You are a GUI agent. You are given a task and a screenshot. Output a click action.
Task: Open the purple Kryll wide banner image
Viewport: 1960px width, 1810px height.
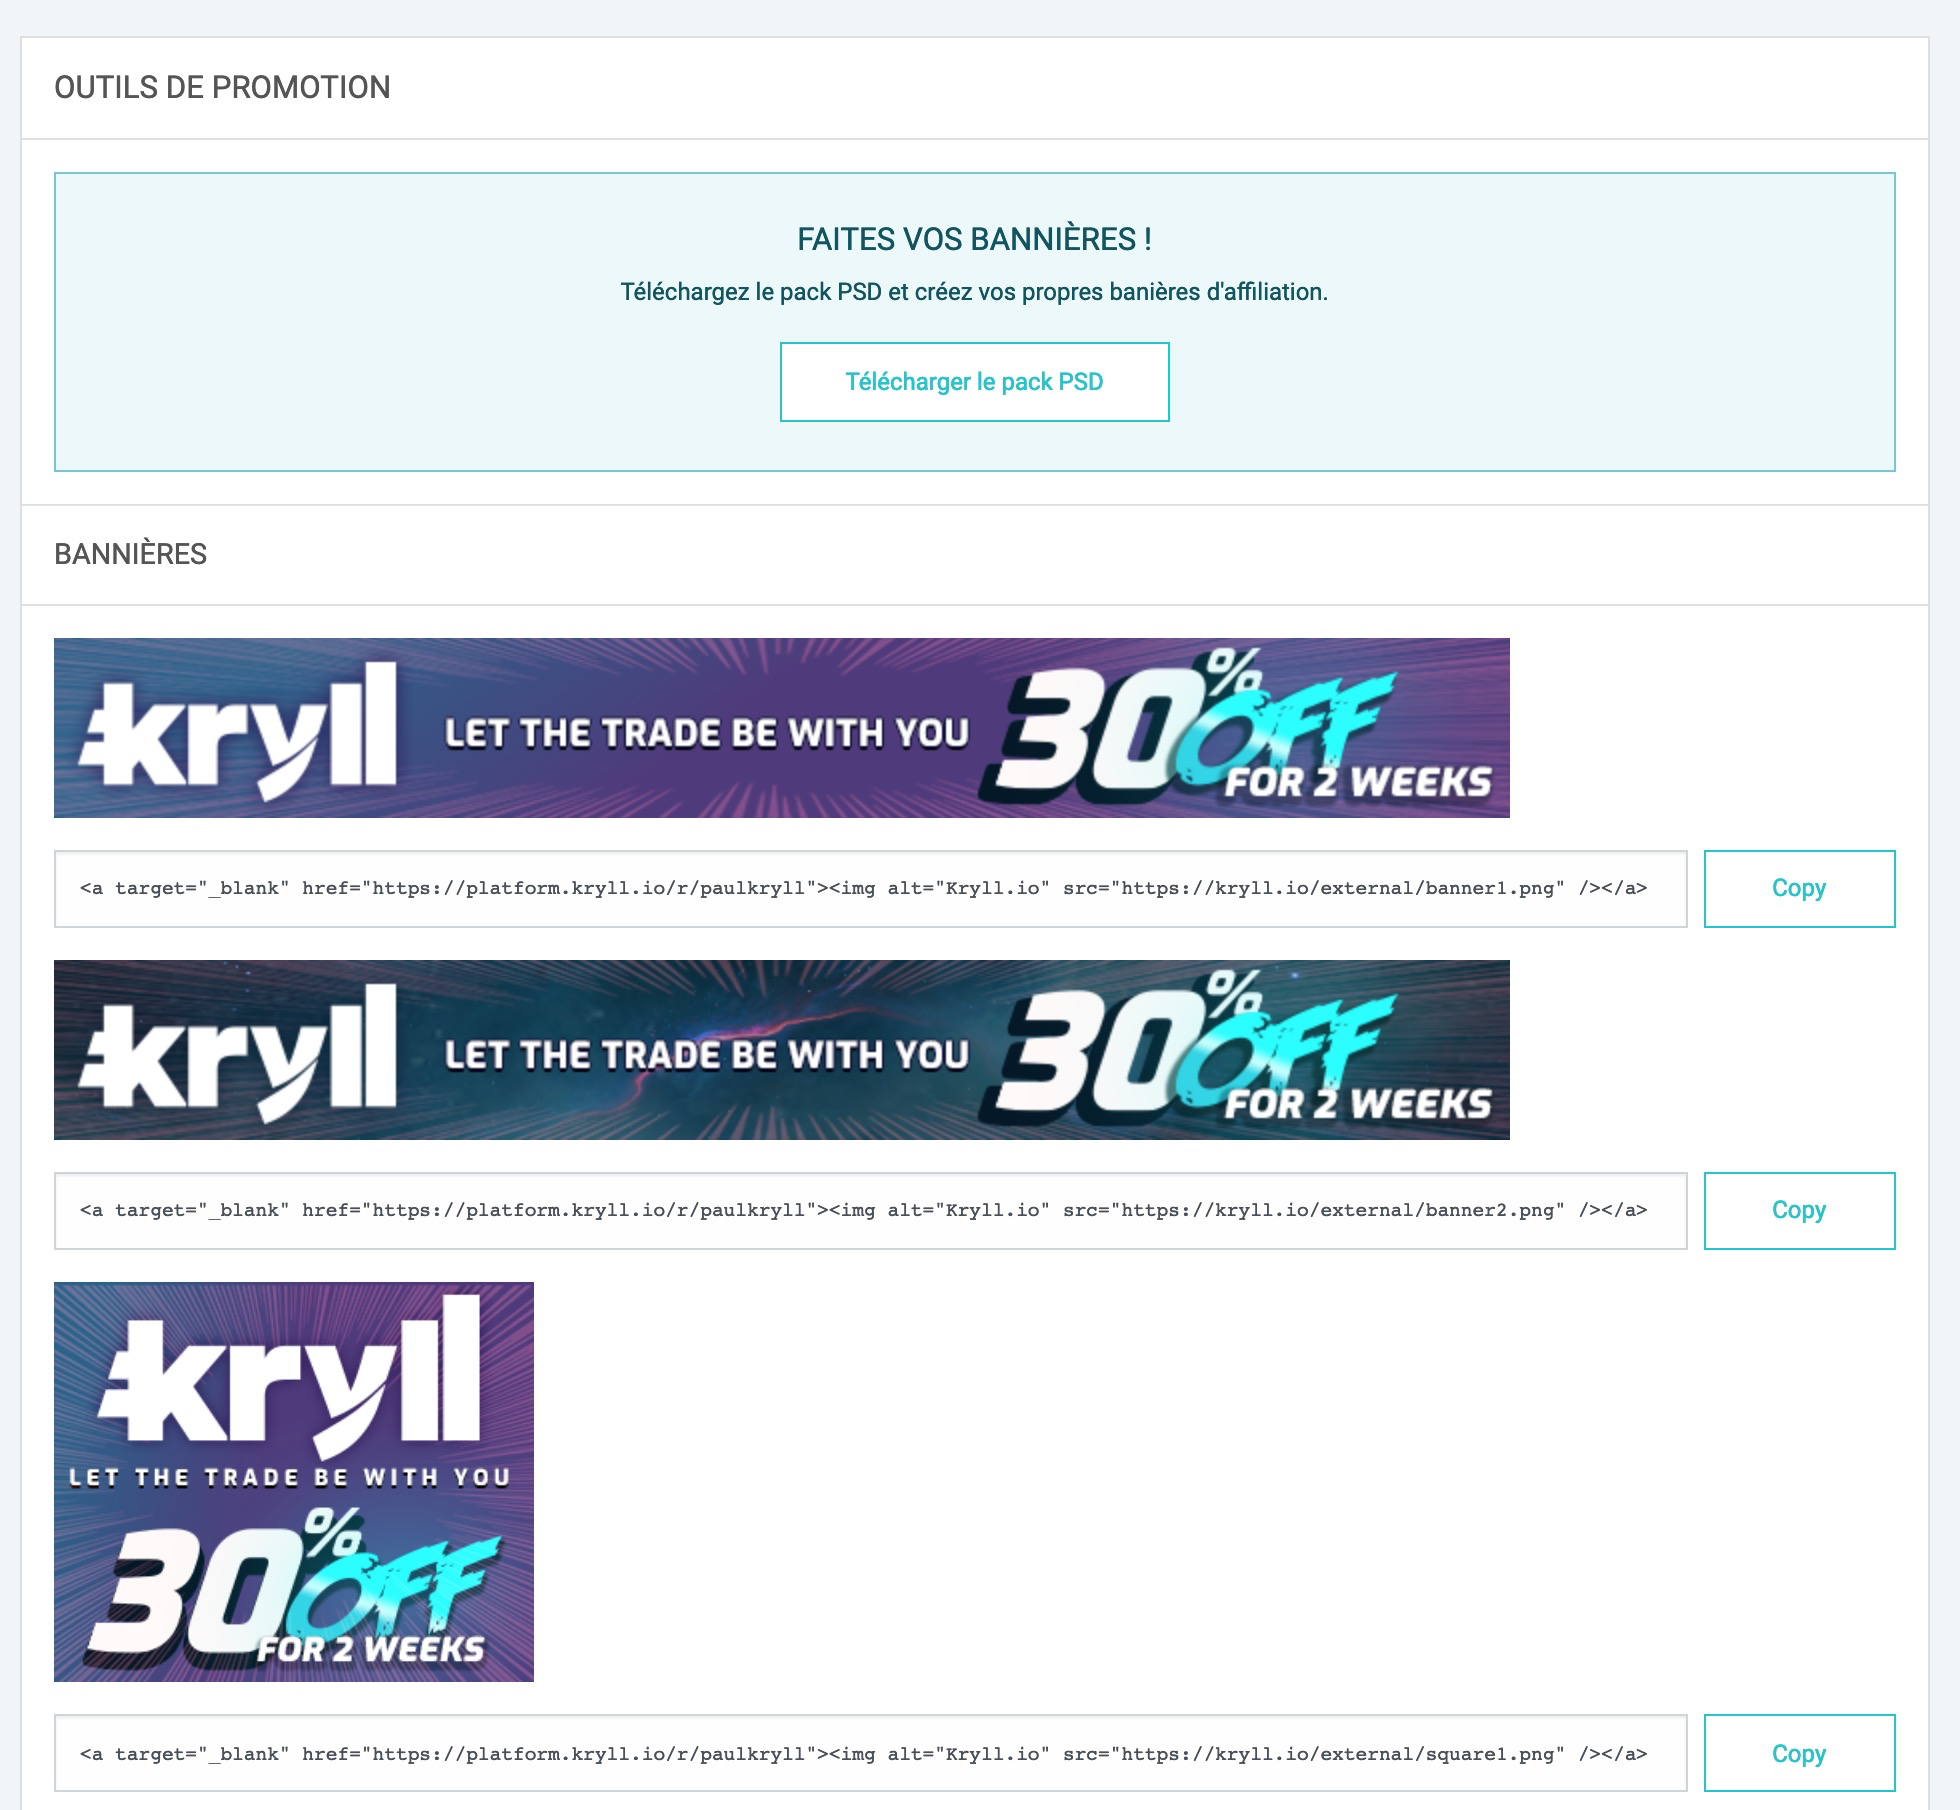pyautogui.click(x=782, y=728)
